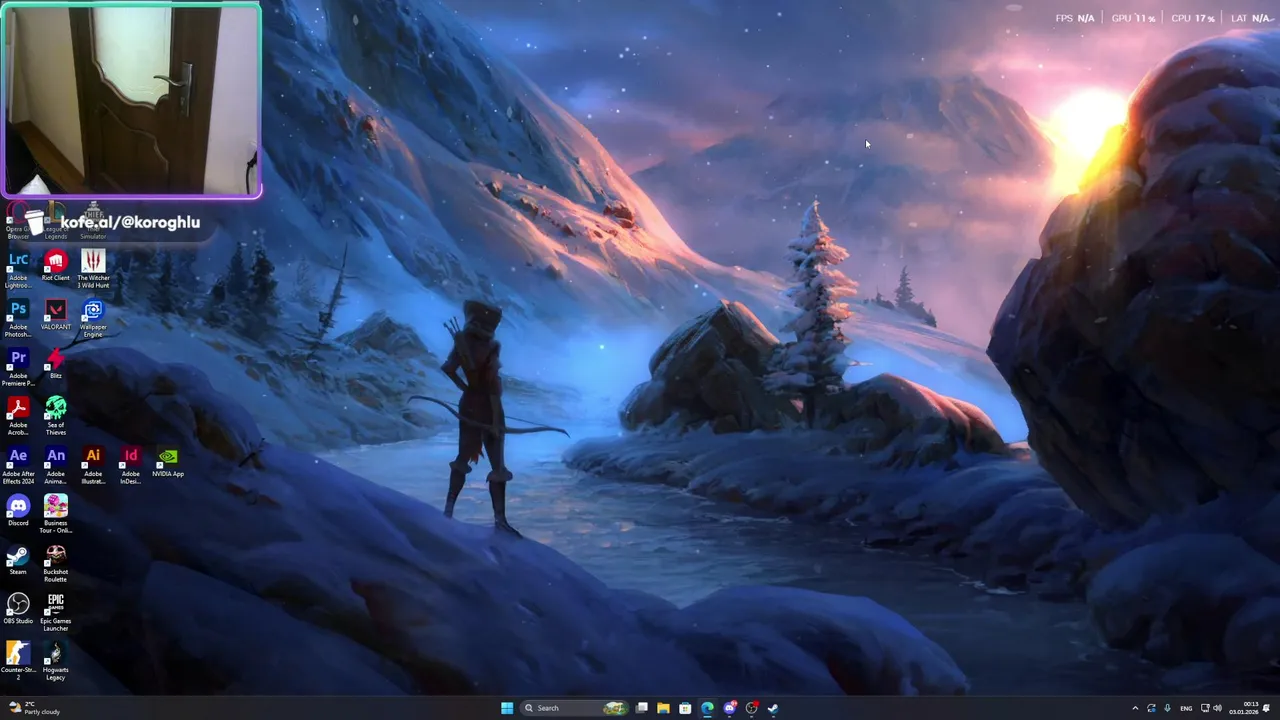Select the Blitz desktop icon
This screenshot has height=720, width=1280.
coord(55,364)
